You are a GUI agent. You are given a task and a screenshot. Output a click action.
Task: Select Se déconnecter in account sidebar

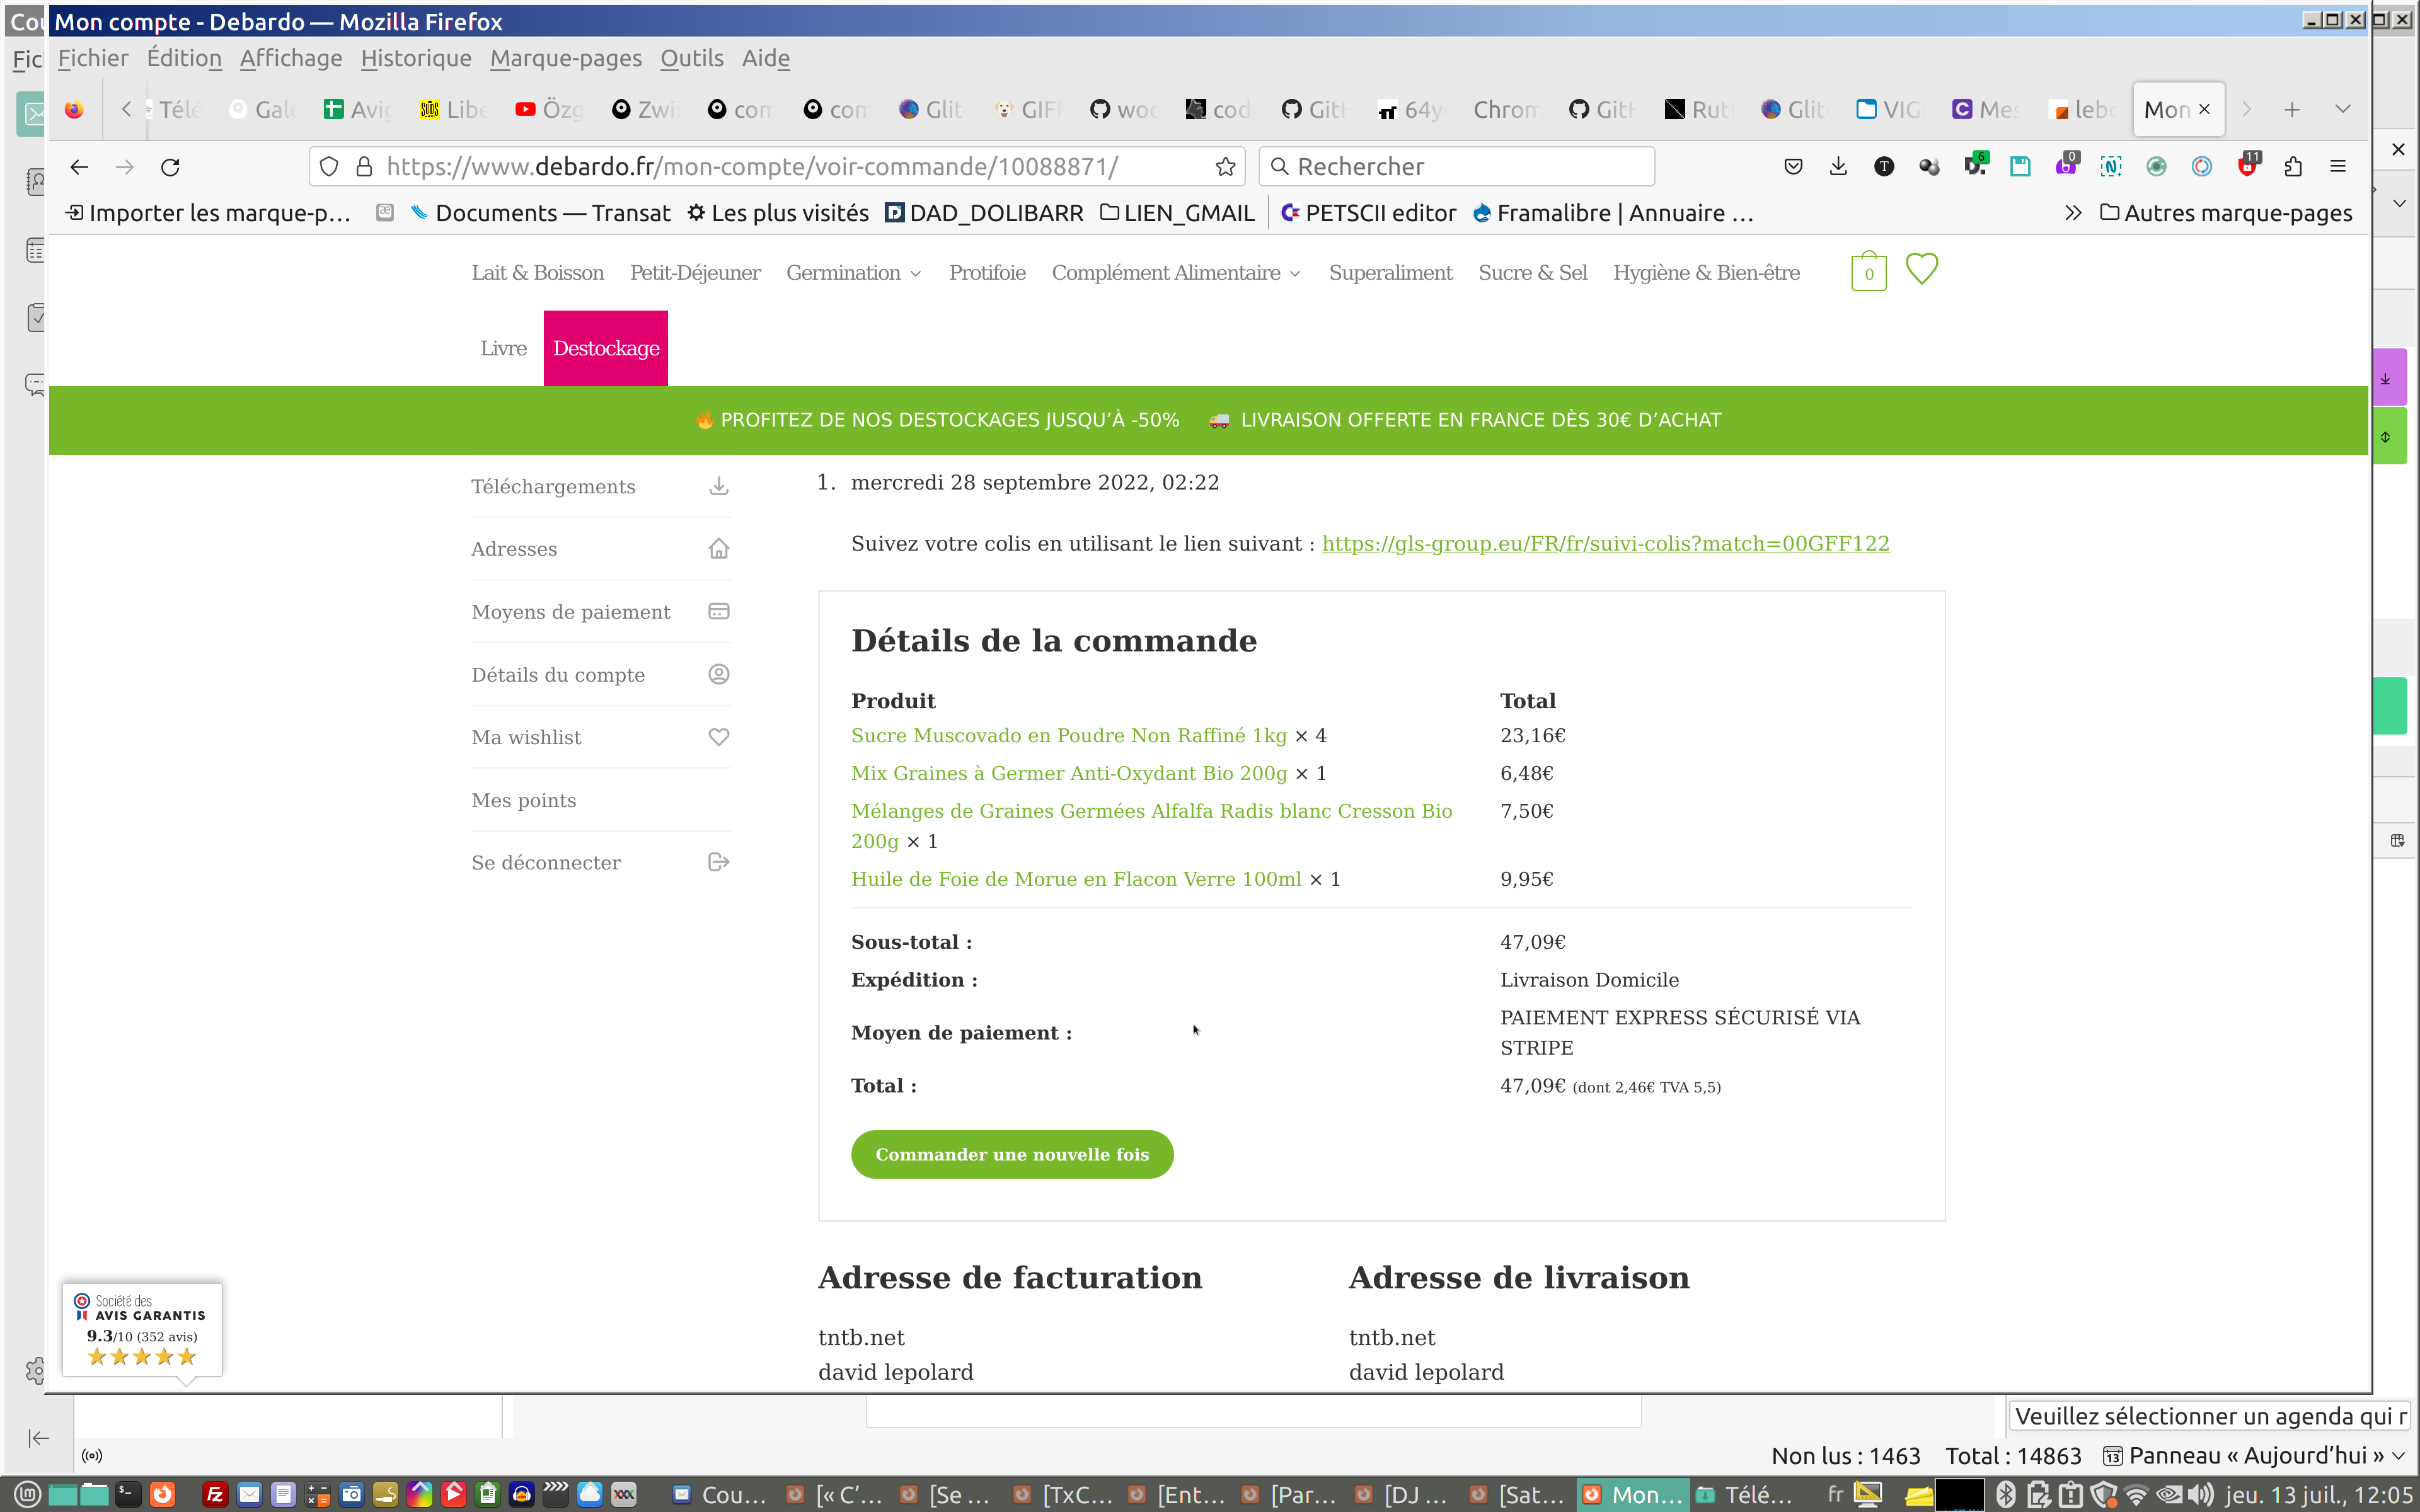click(545, 862)
